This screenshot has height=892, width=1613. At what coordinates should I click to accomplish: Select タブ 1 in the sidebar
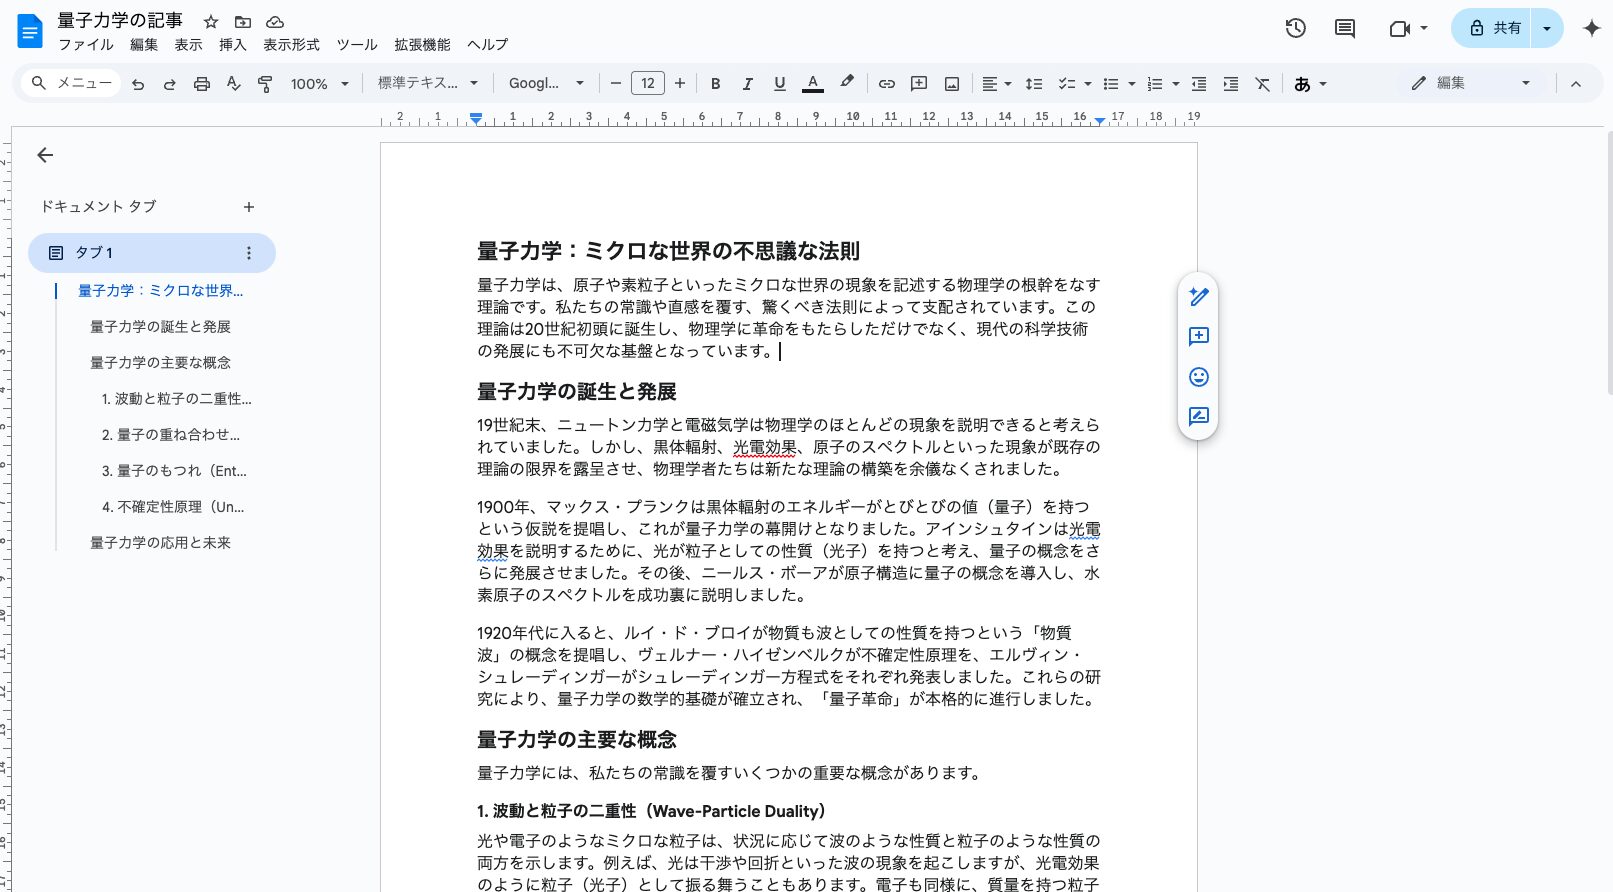pyautogui.click(x=152, y=253)
